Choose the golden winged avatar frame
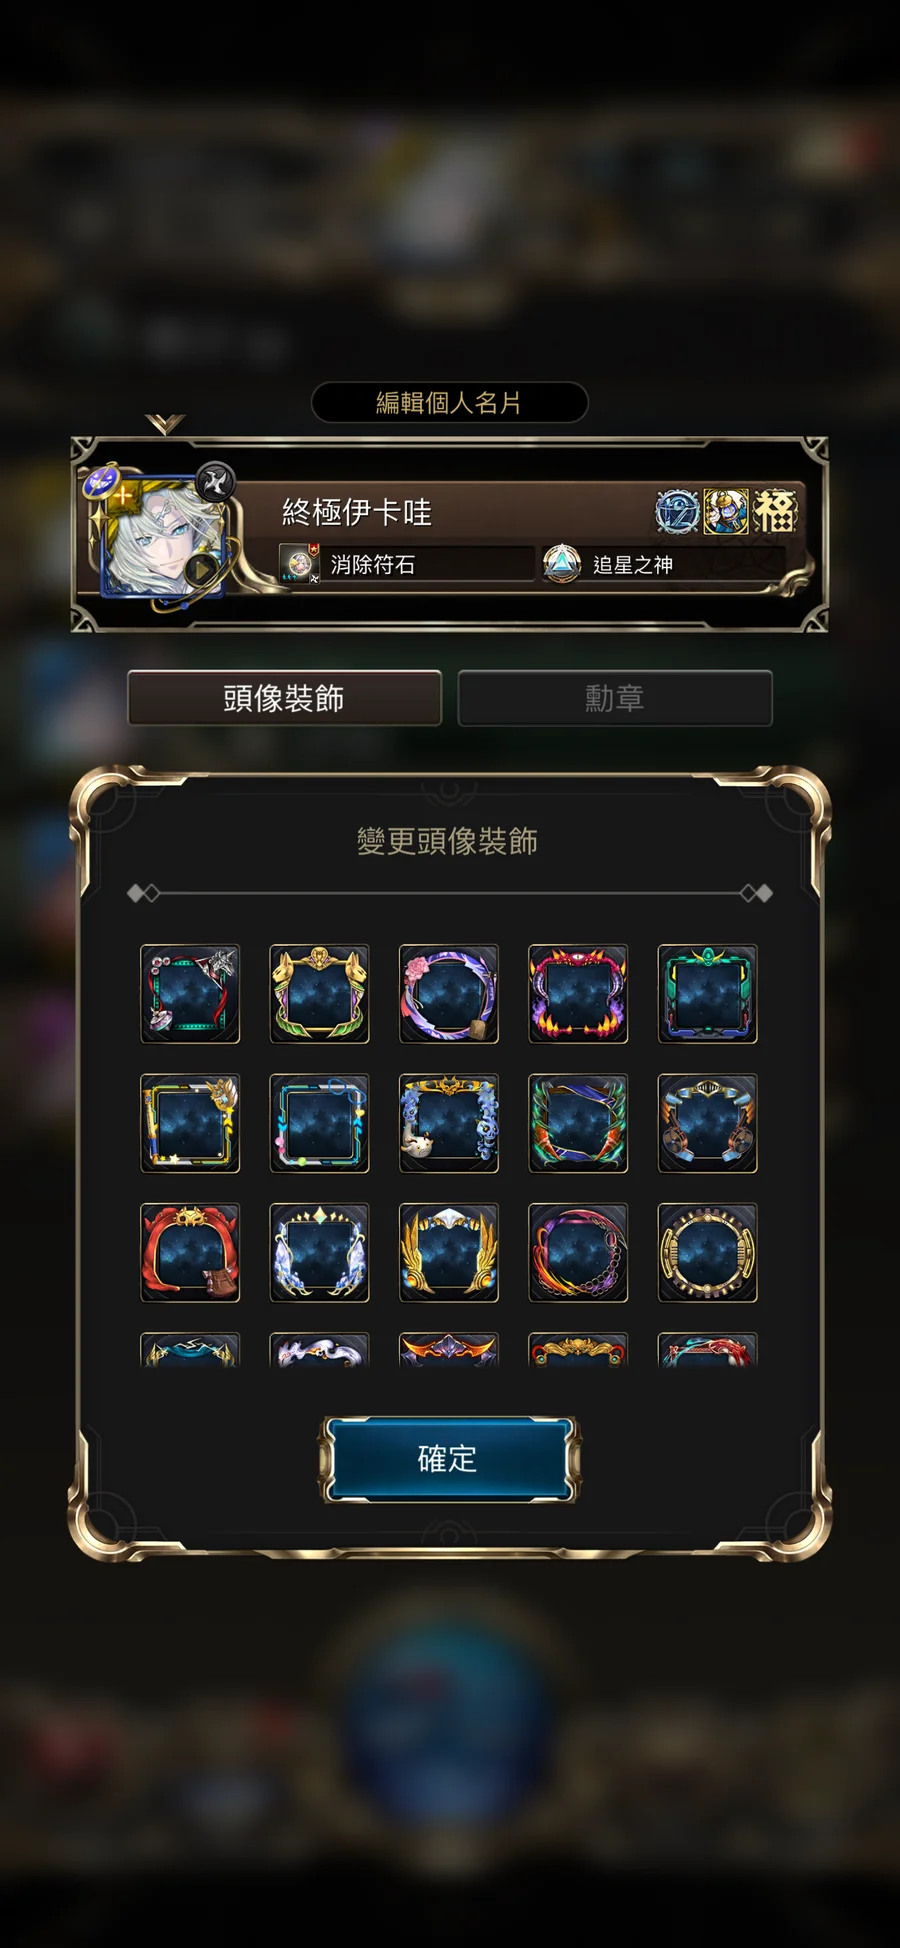Screen dimensions: 900x1948 click(x=449, y=1252)
